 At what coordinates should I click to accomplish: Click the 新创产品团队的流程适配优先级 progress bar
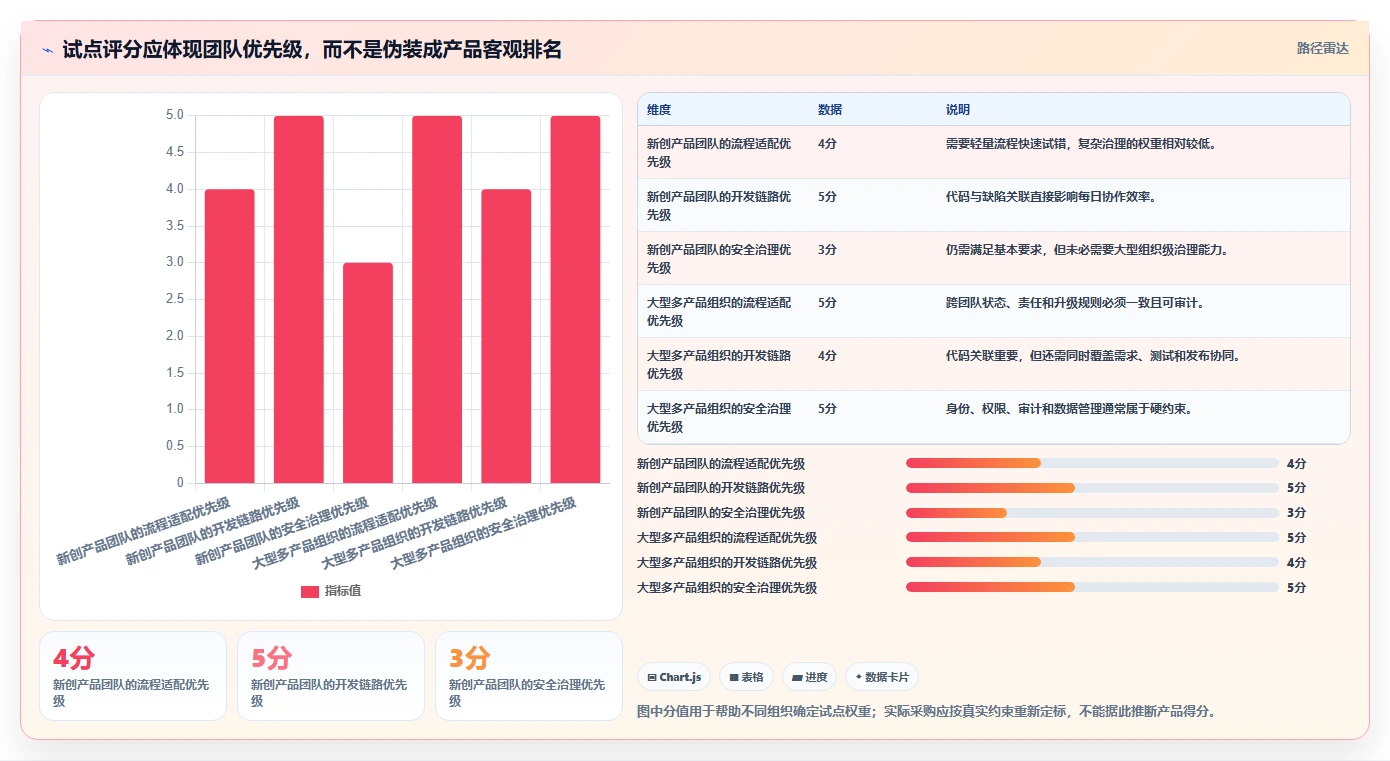(x=1092, y=463)
